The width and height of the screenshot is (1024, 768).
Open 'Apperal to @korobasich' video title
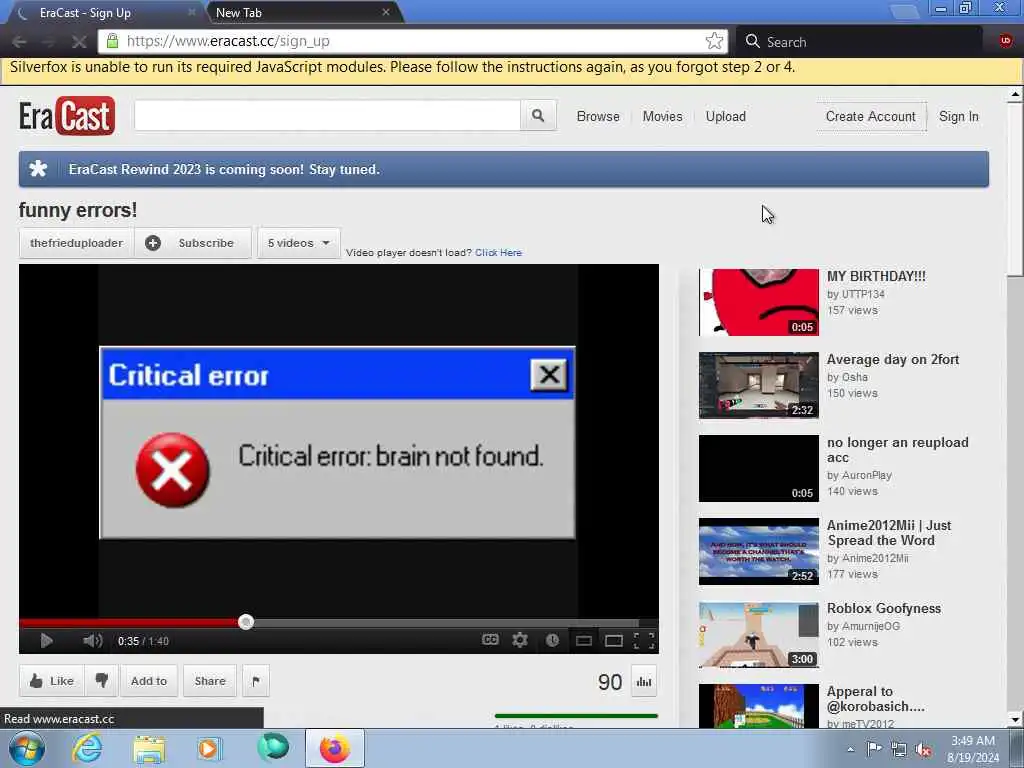(x=875, y=699)
